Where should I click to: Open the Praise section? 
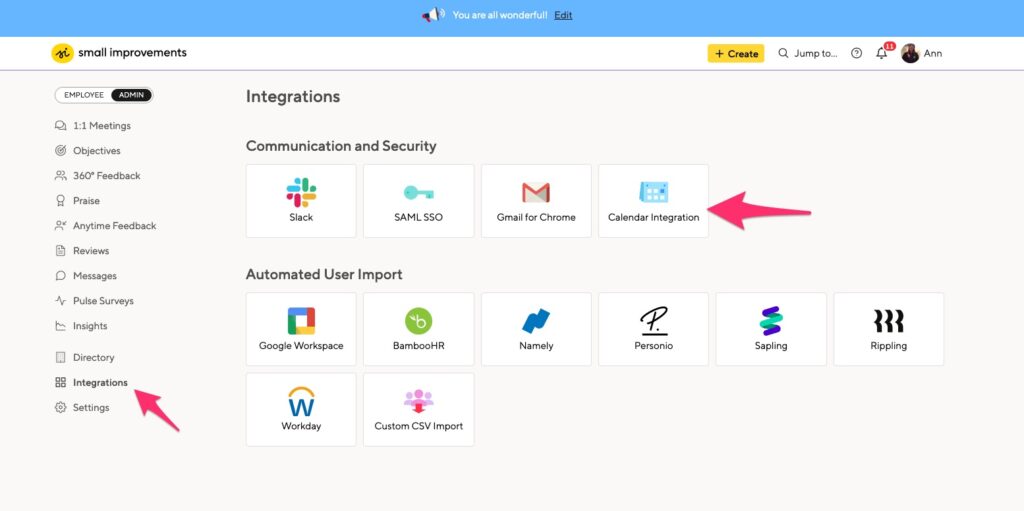coord(86,201)
